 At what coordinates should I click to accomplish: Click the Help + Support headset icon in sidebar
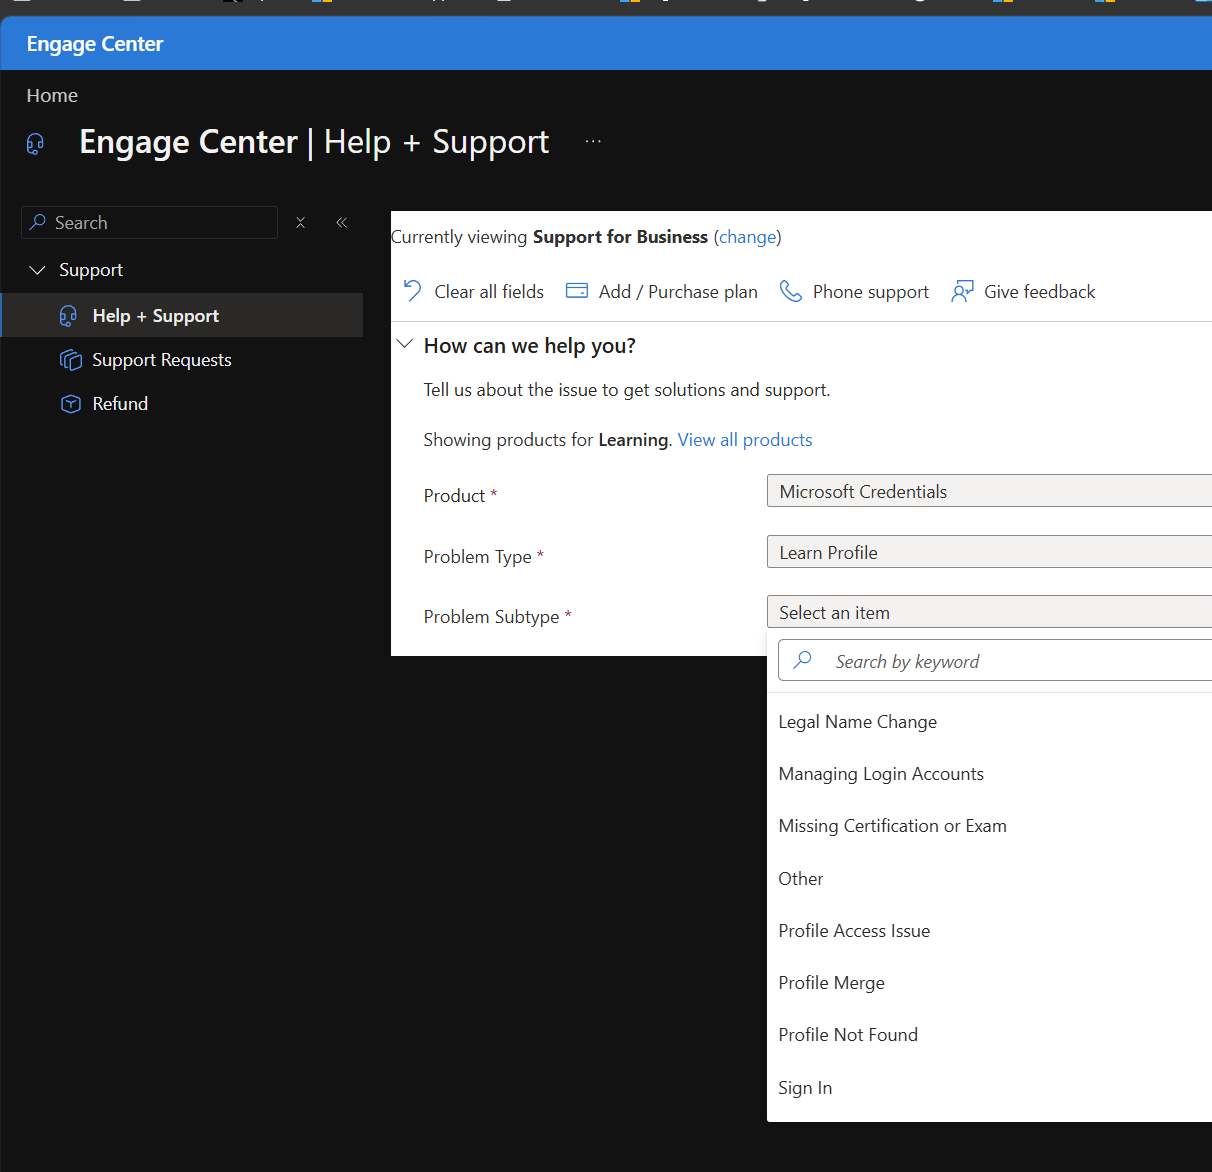coord(68,316)
